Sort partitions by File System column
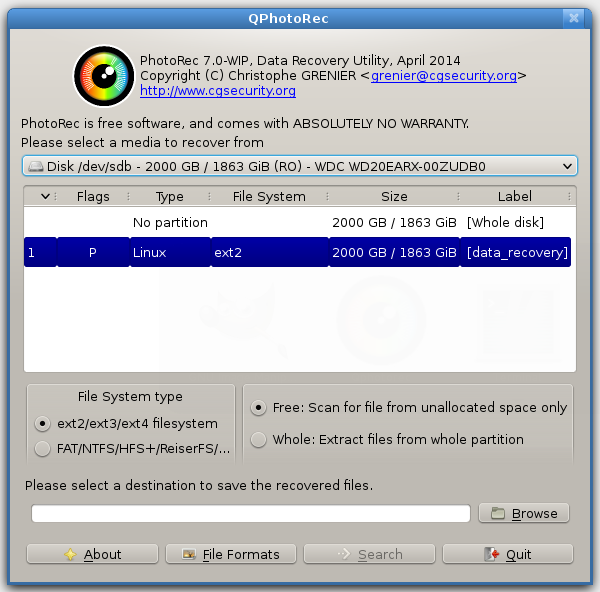This screenshot has width=600, height=592. click(x=268, y=197)
